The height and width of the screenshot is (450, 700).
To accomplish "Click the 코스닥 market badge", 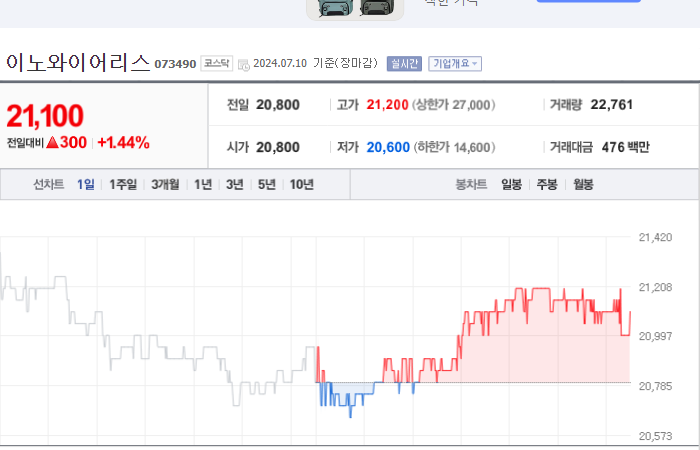I will (x=217, y=63).
